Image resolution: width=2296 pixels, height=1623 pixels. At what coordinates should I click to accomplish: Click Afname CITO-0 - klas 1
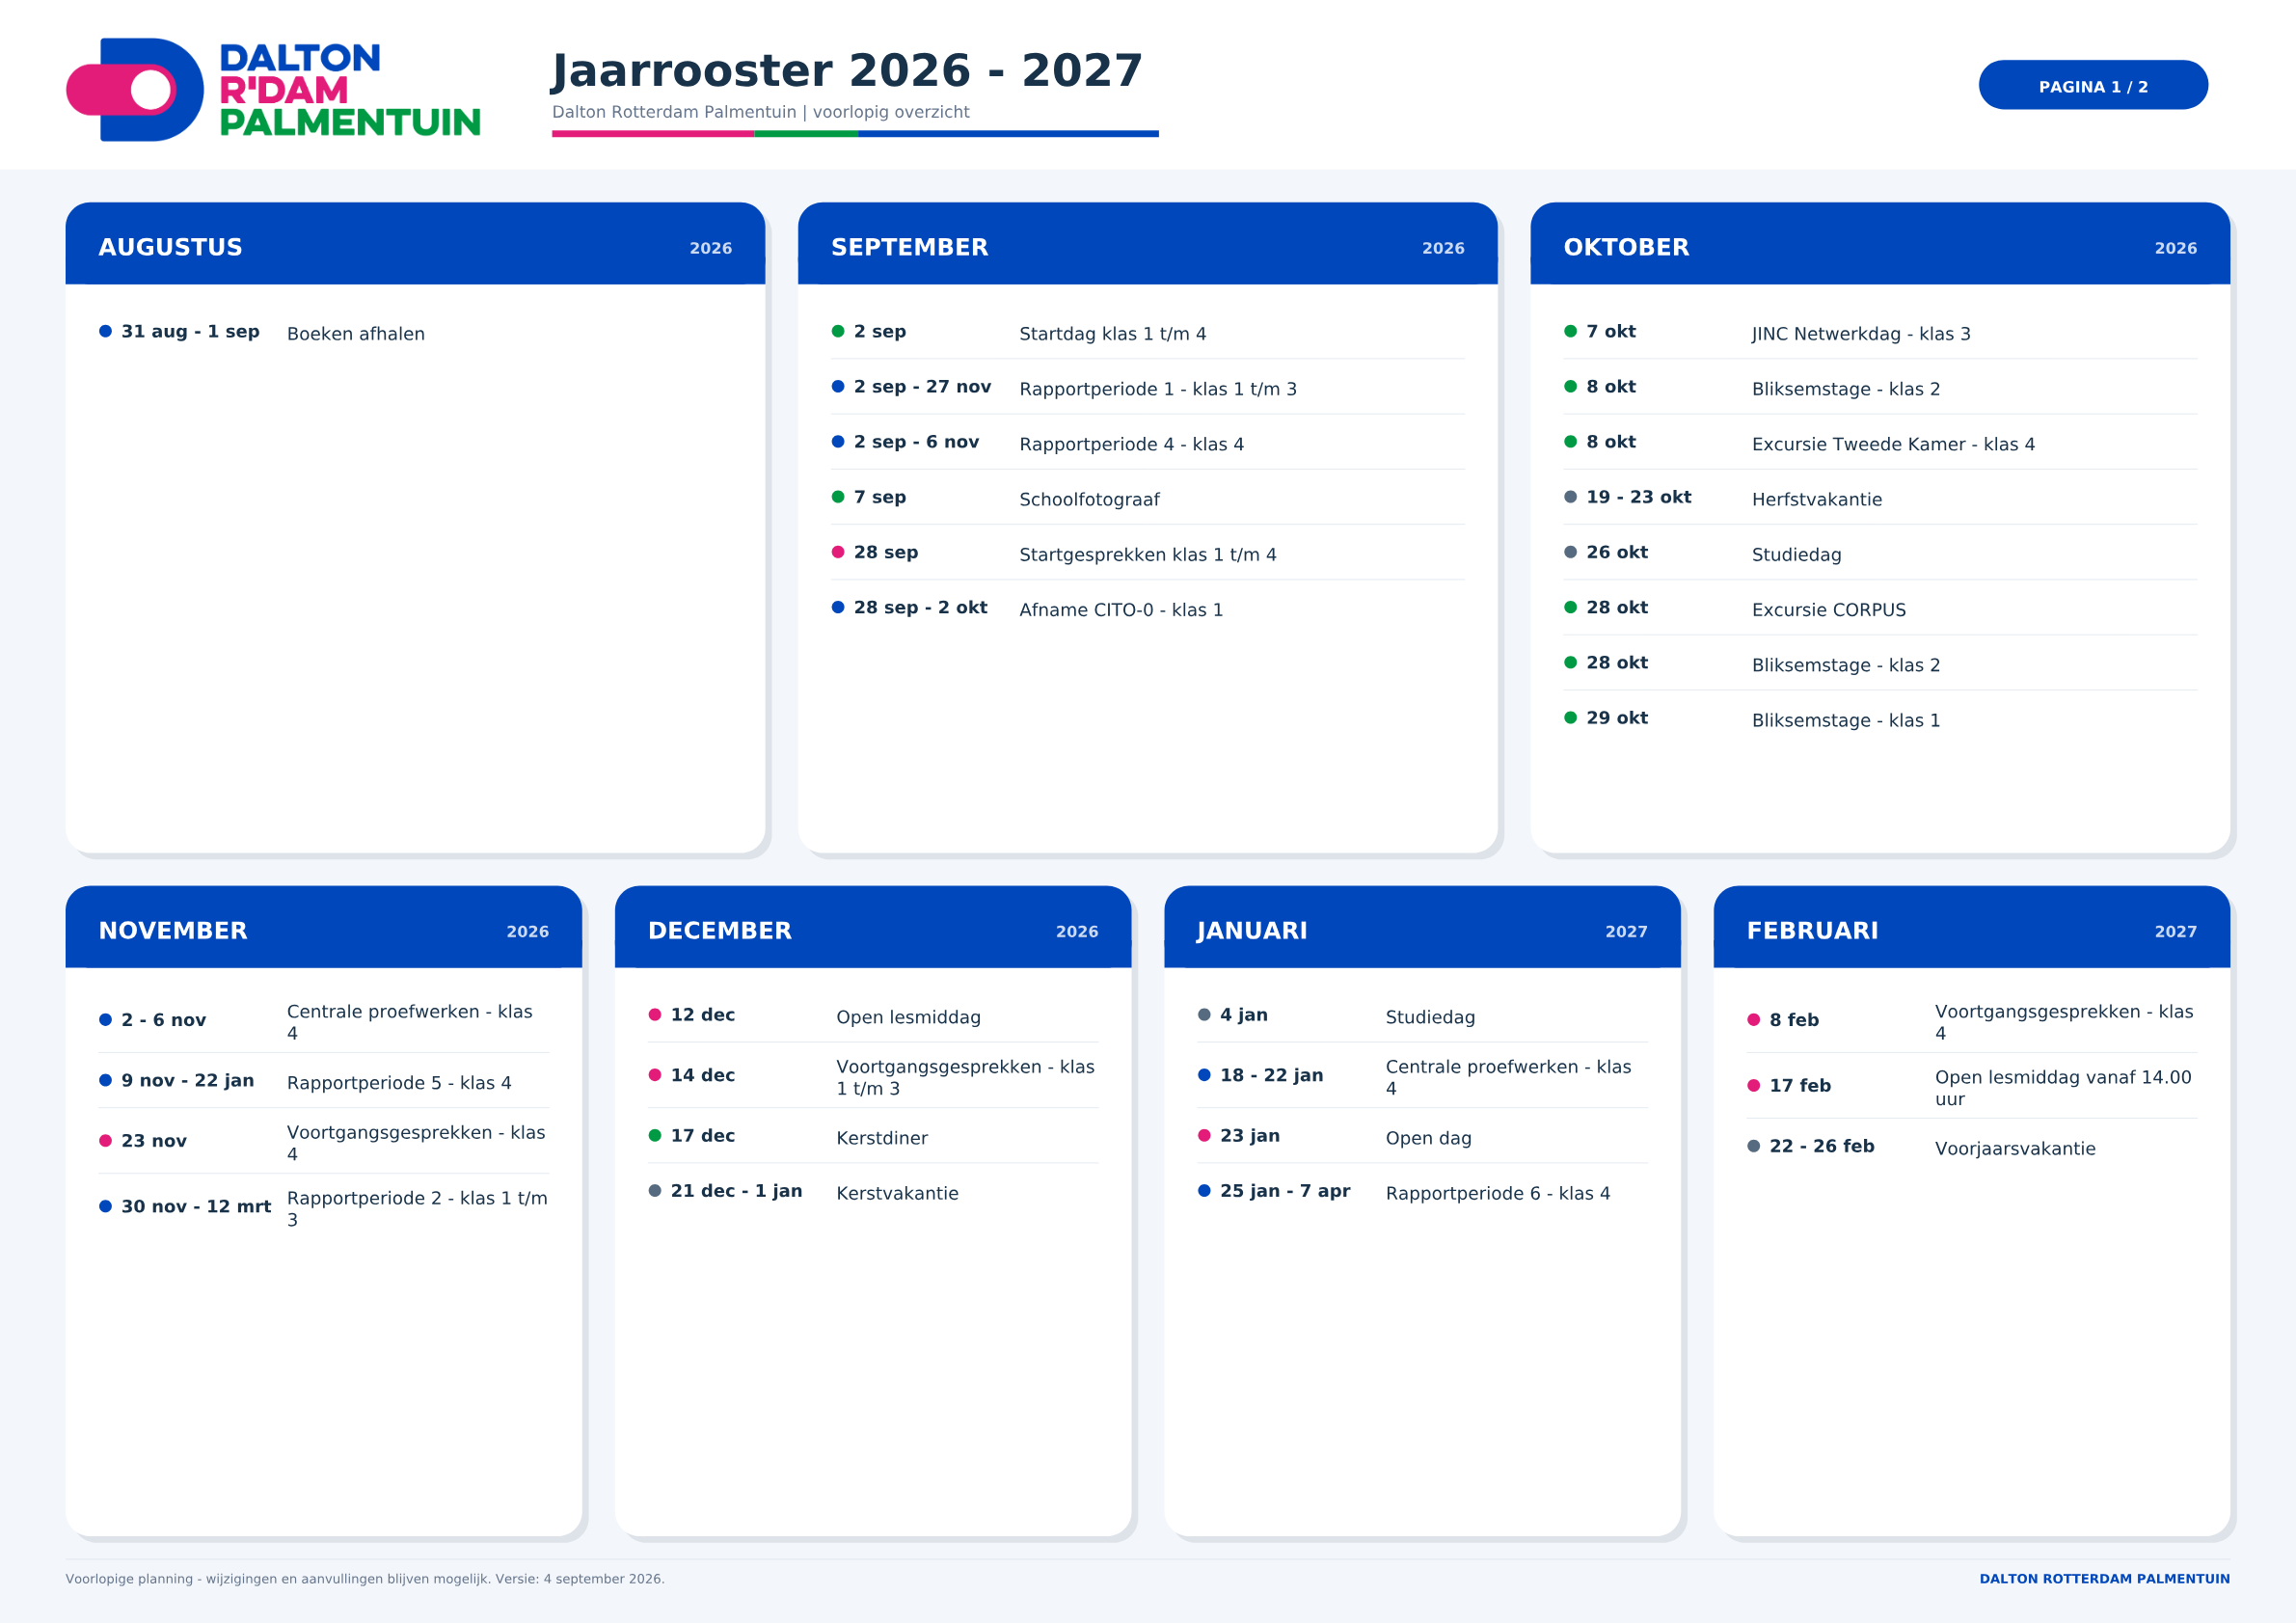[1121, 610]
